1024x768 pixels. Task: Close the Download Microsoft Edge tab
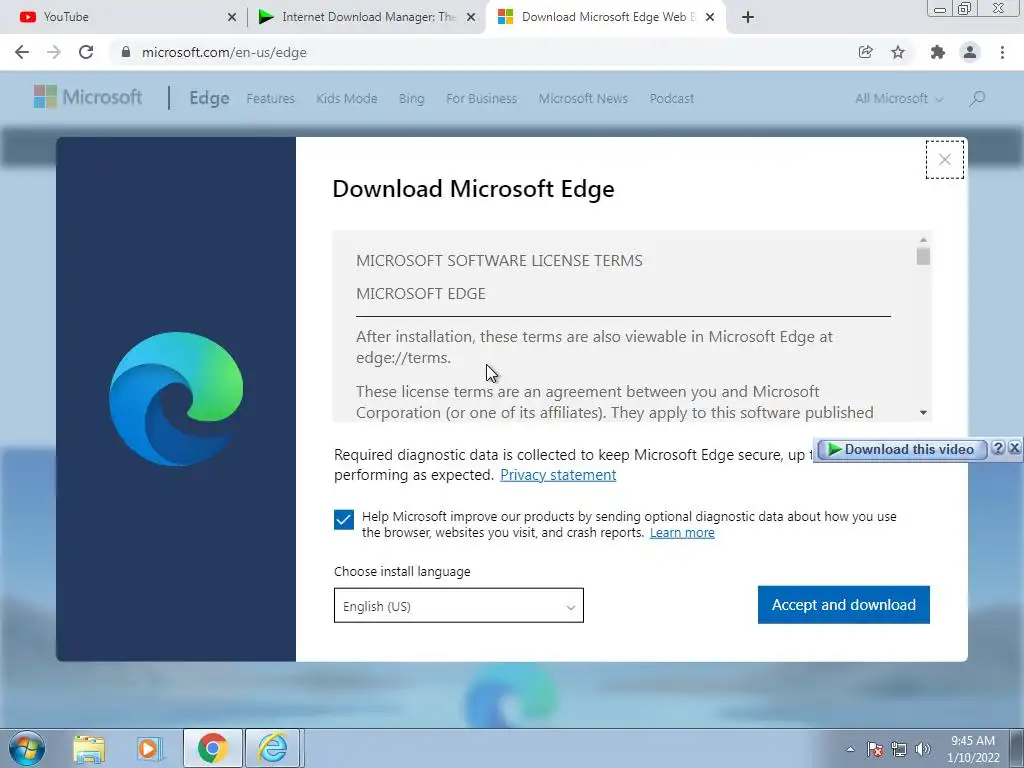[x=710, y=17]
